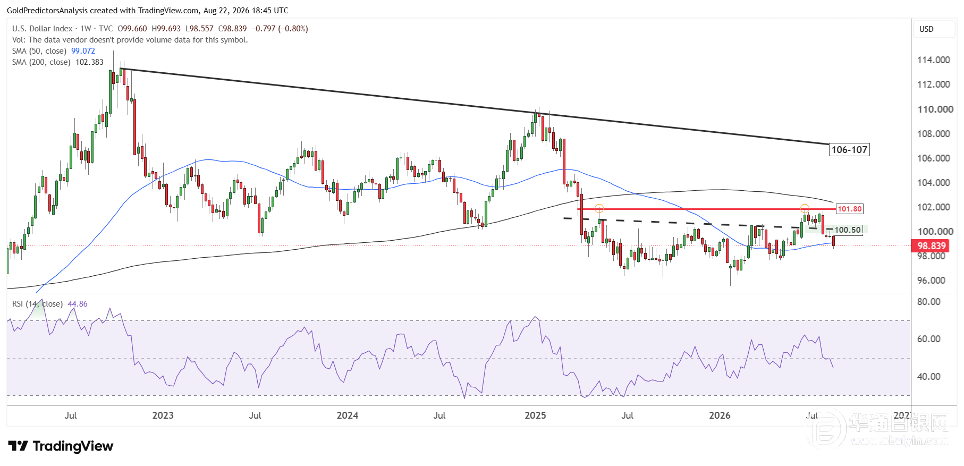Screen dimensions: 964x466
Task: Click the 2023 label on time axis
Action: (163, 416)
